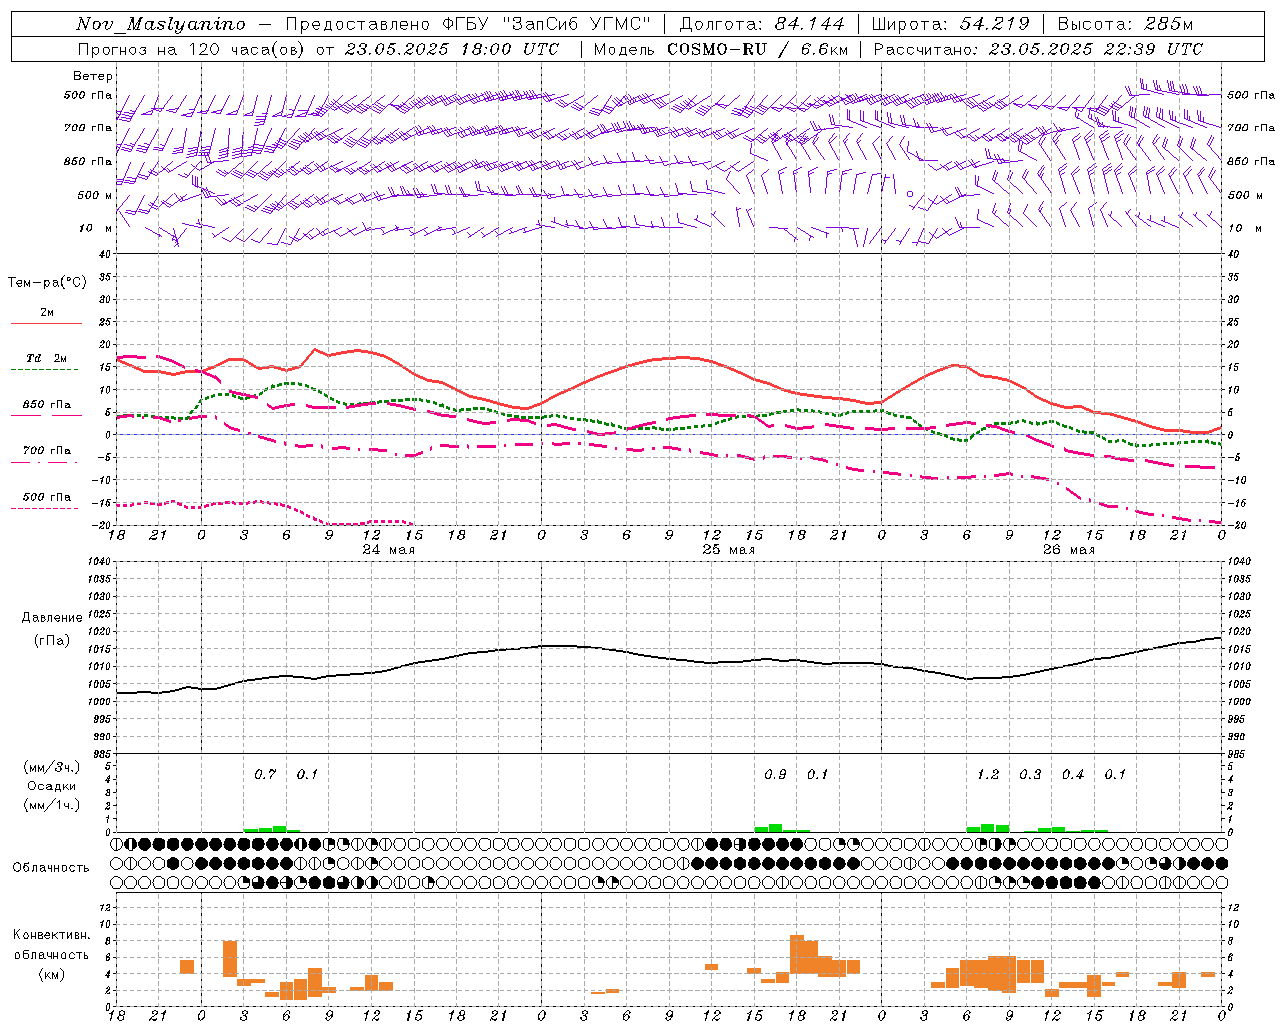Select the 700 гПа temperature legend entry
The height and width of the screenshot is (1024, 1280).
pyautogui.click(x=47, y=450)
